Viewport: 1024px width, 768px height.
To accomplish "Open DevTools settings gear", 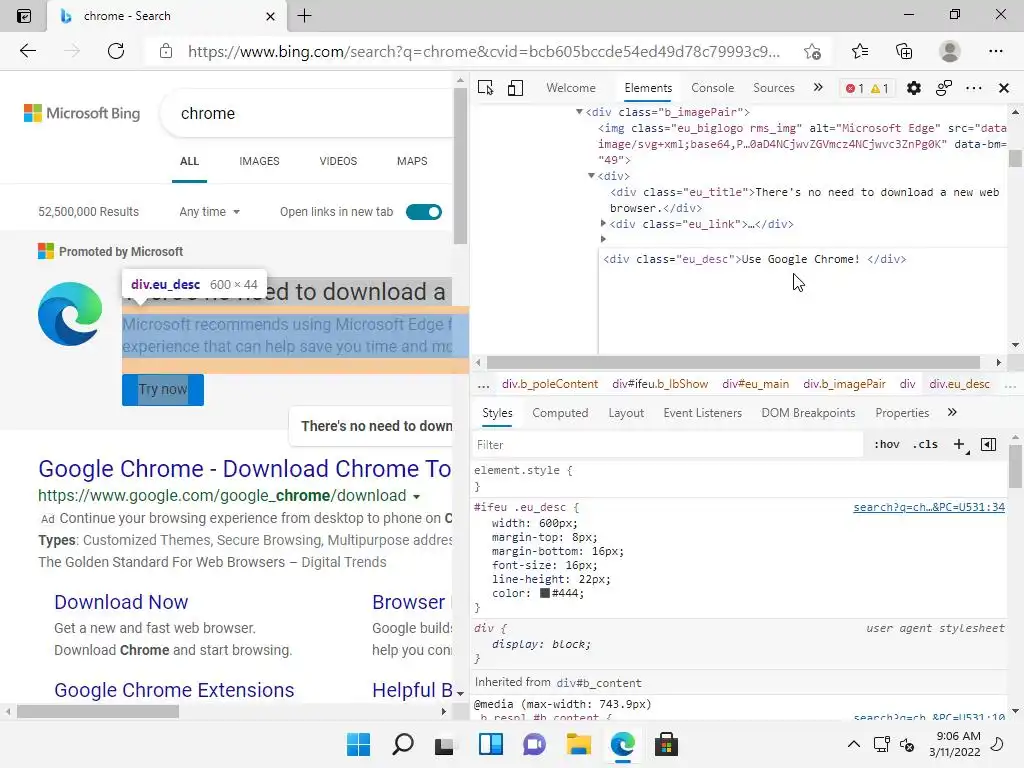I will point(914,88).
